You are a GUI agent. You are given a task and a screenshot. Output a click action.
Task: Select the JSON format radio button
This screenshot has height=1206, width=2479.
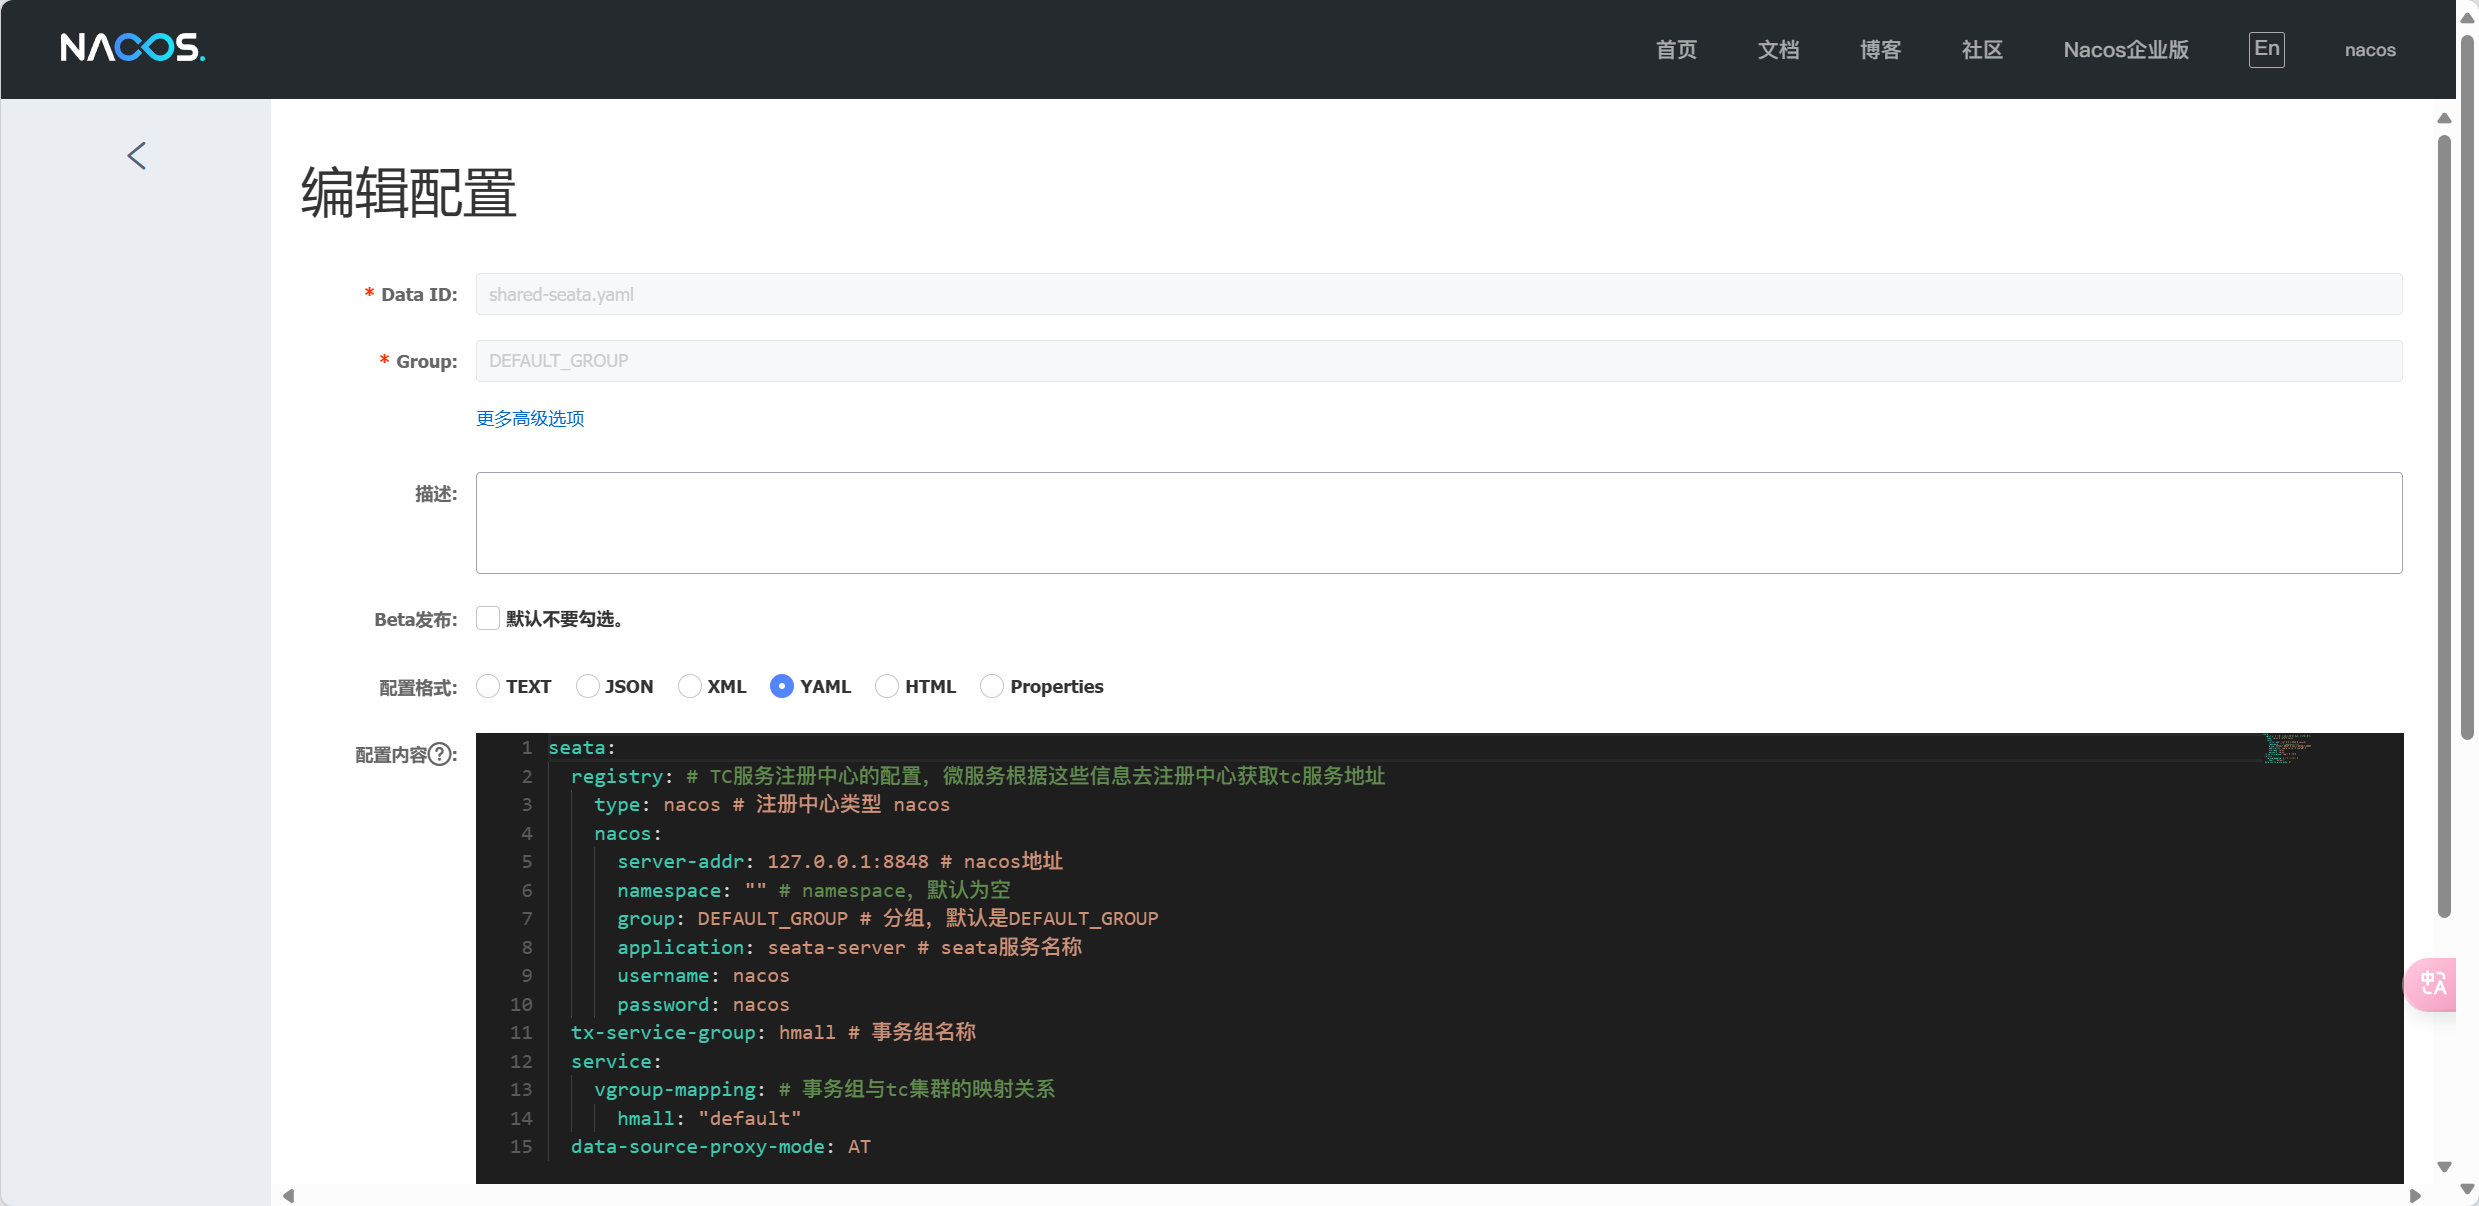[588, 686]
